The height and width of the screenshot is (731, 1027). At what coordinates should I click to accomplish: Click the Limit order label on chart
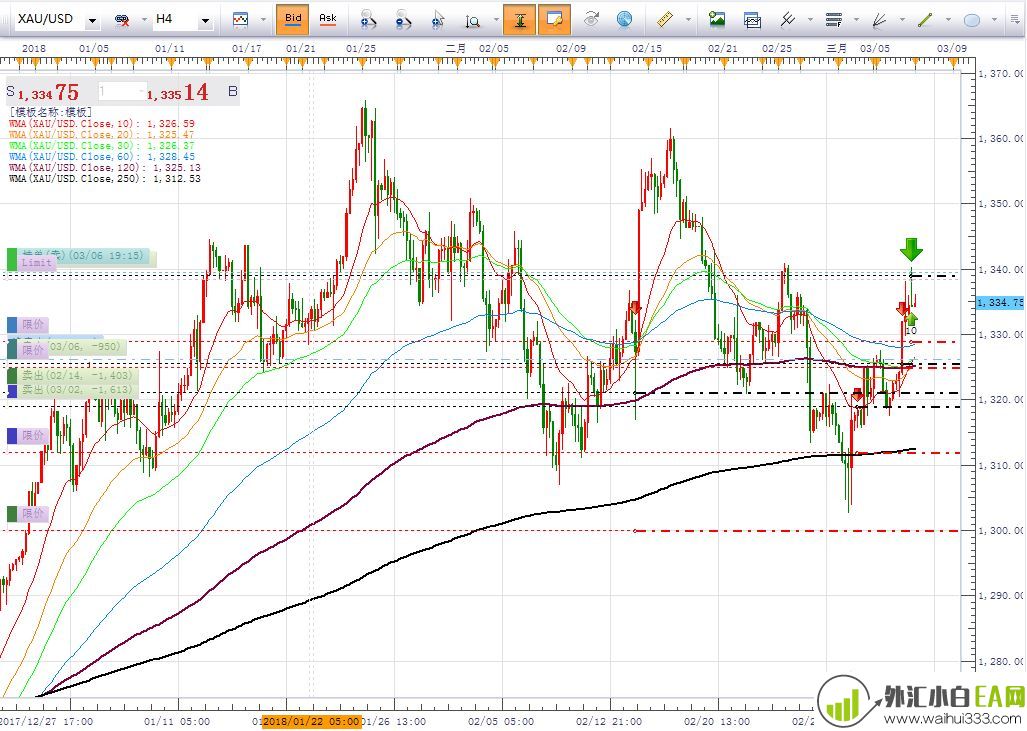37,263
